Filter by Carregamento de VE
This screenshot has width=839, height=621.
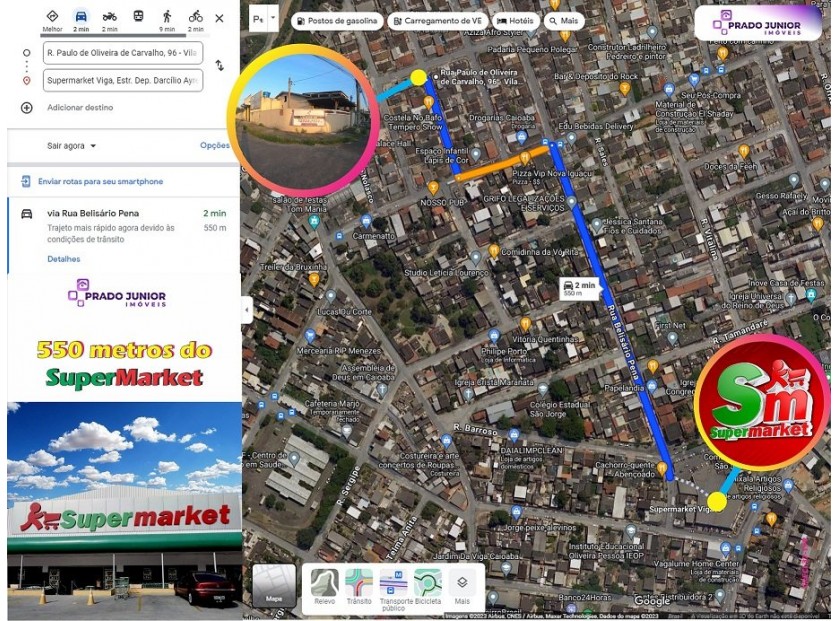point(437,21)
